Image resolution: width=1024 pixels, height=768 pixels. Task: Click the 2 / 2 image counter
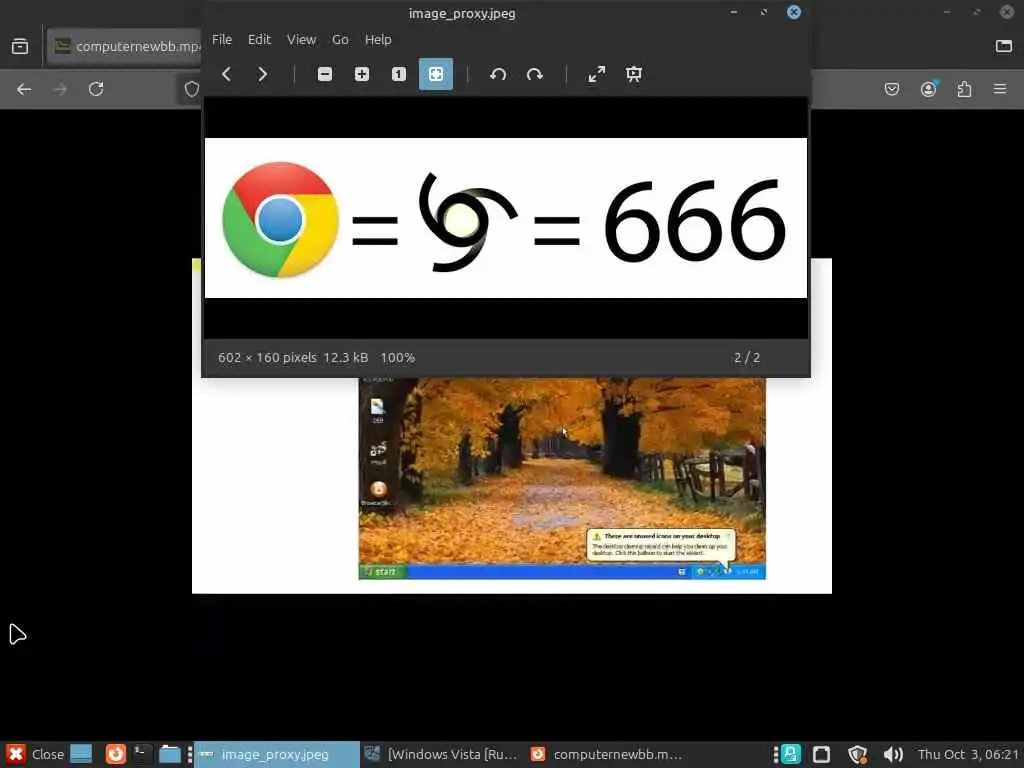746,358
